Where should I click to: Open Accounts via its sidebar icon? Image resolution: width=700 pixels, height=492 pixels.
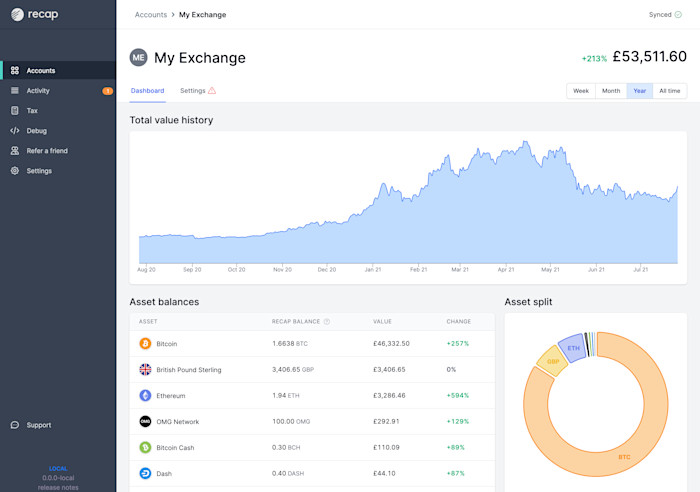click(15, 71)
